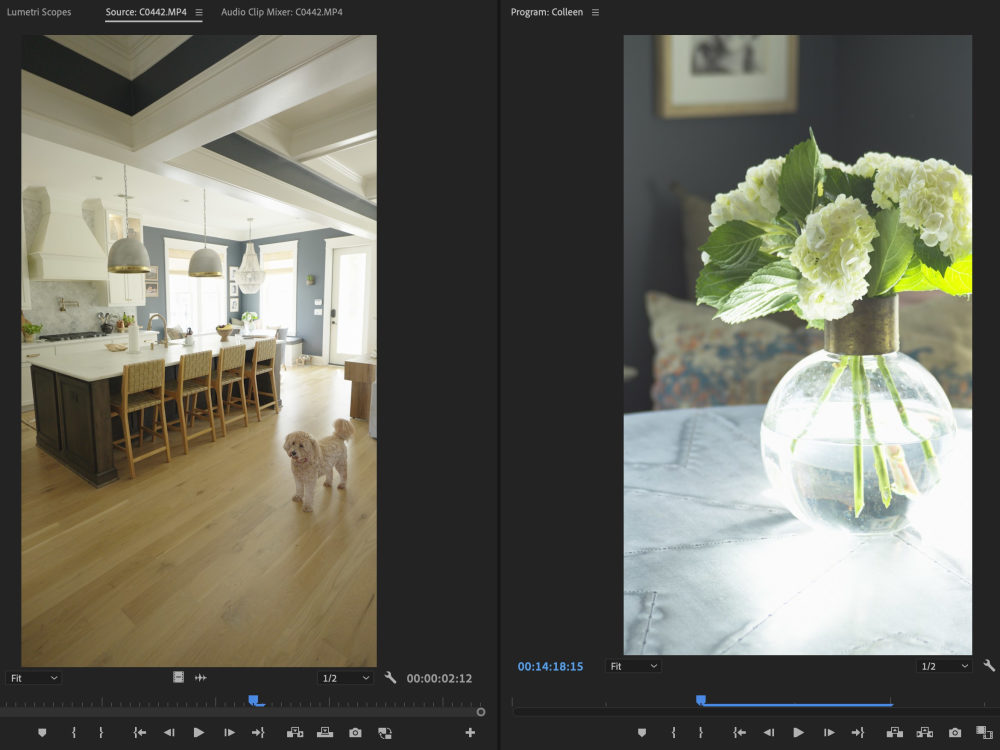Switch to the Audio Clip Mixer tab
1000x750 pixels.
282,12
